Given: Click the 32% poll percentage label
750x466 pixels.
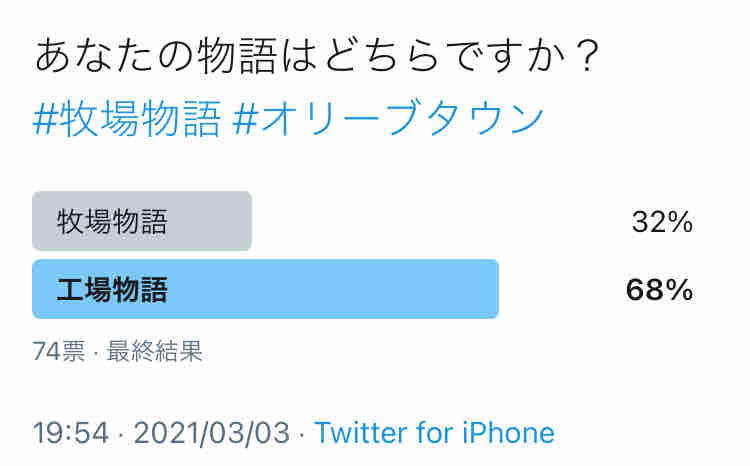Looking at the screenshot, I should [x=662, y=222].
